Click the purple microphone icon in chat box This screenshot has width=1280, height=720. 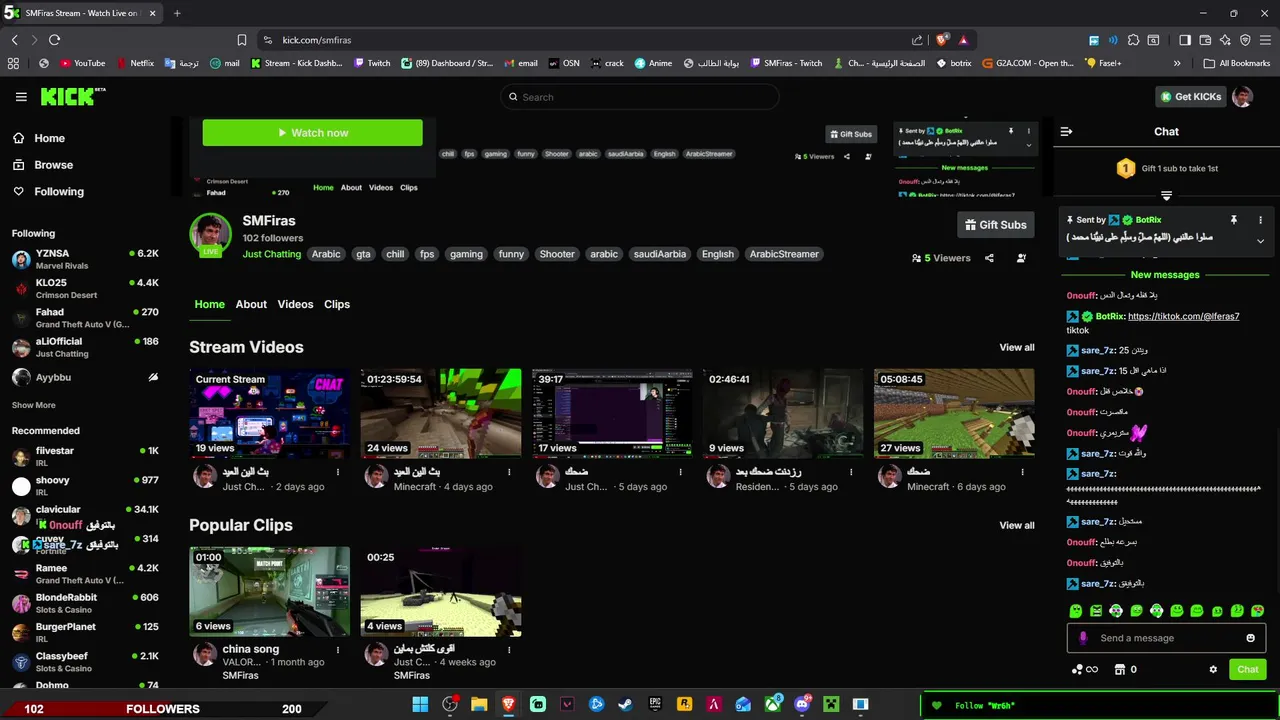1083,638
